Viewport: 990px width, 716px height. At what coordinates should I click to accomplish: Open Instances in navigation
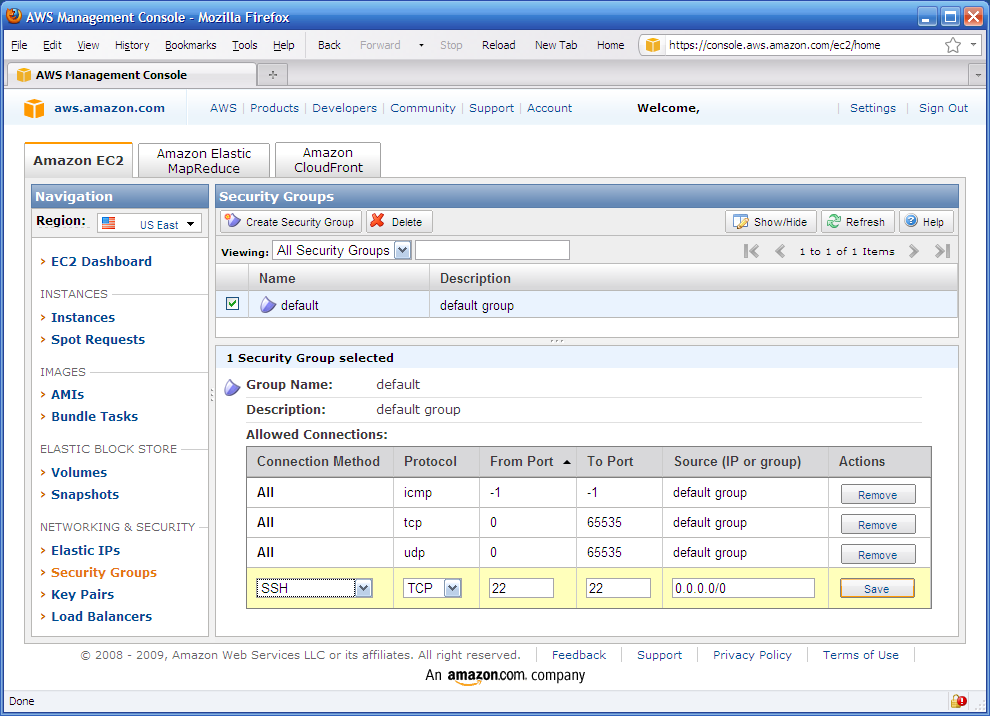click(x=83, y=318)
